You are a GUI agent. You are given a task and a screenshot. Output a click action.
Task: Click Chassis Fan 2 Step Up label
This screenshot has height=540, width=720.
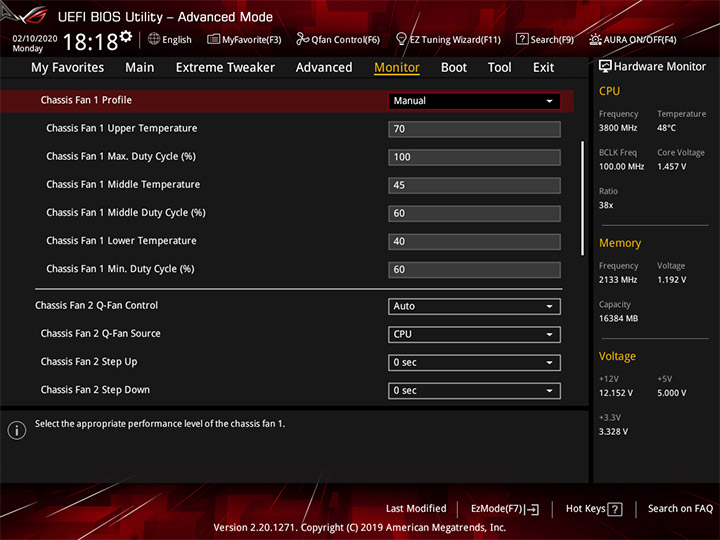(x=89, y=362)
